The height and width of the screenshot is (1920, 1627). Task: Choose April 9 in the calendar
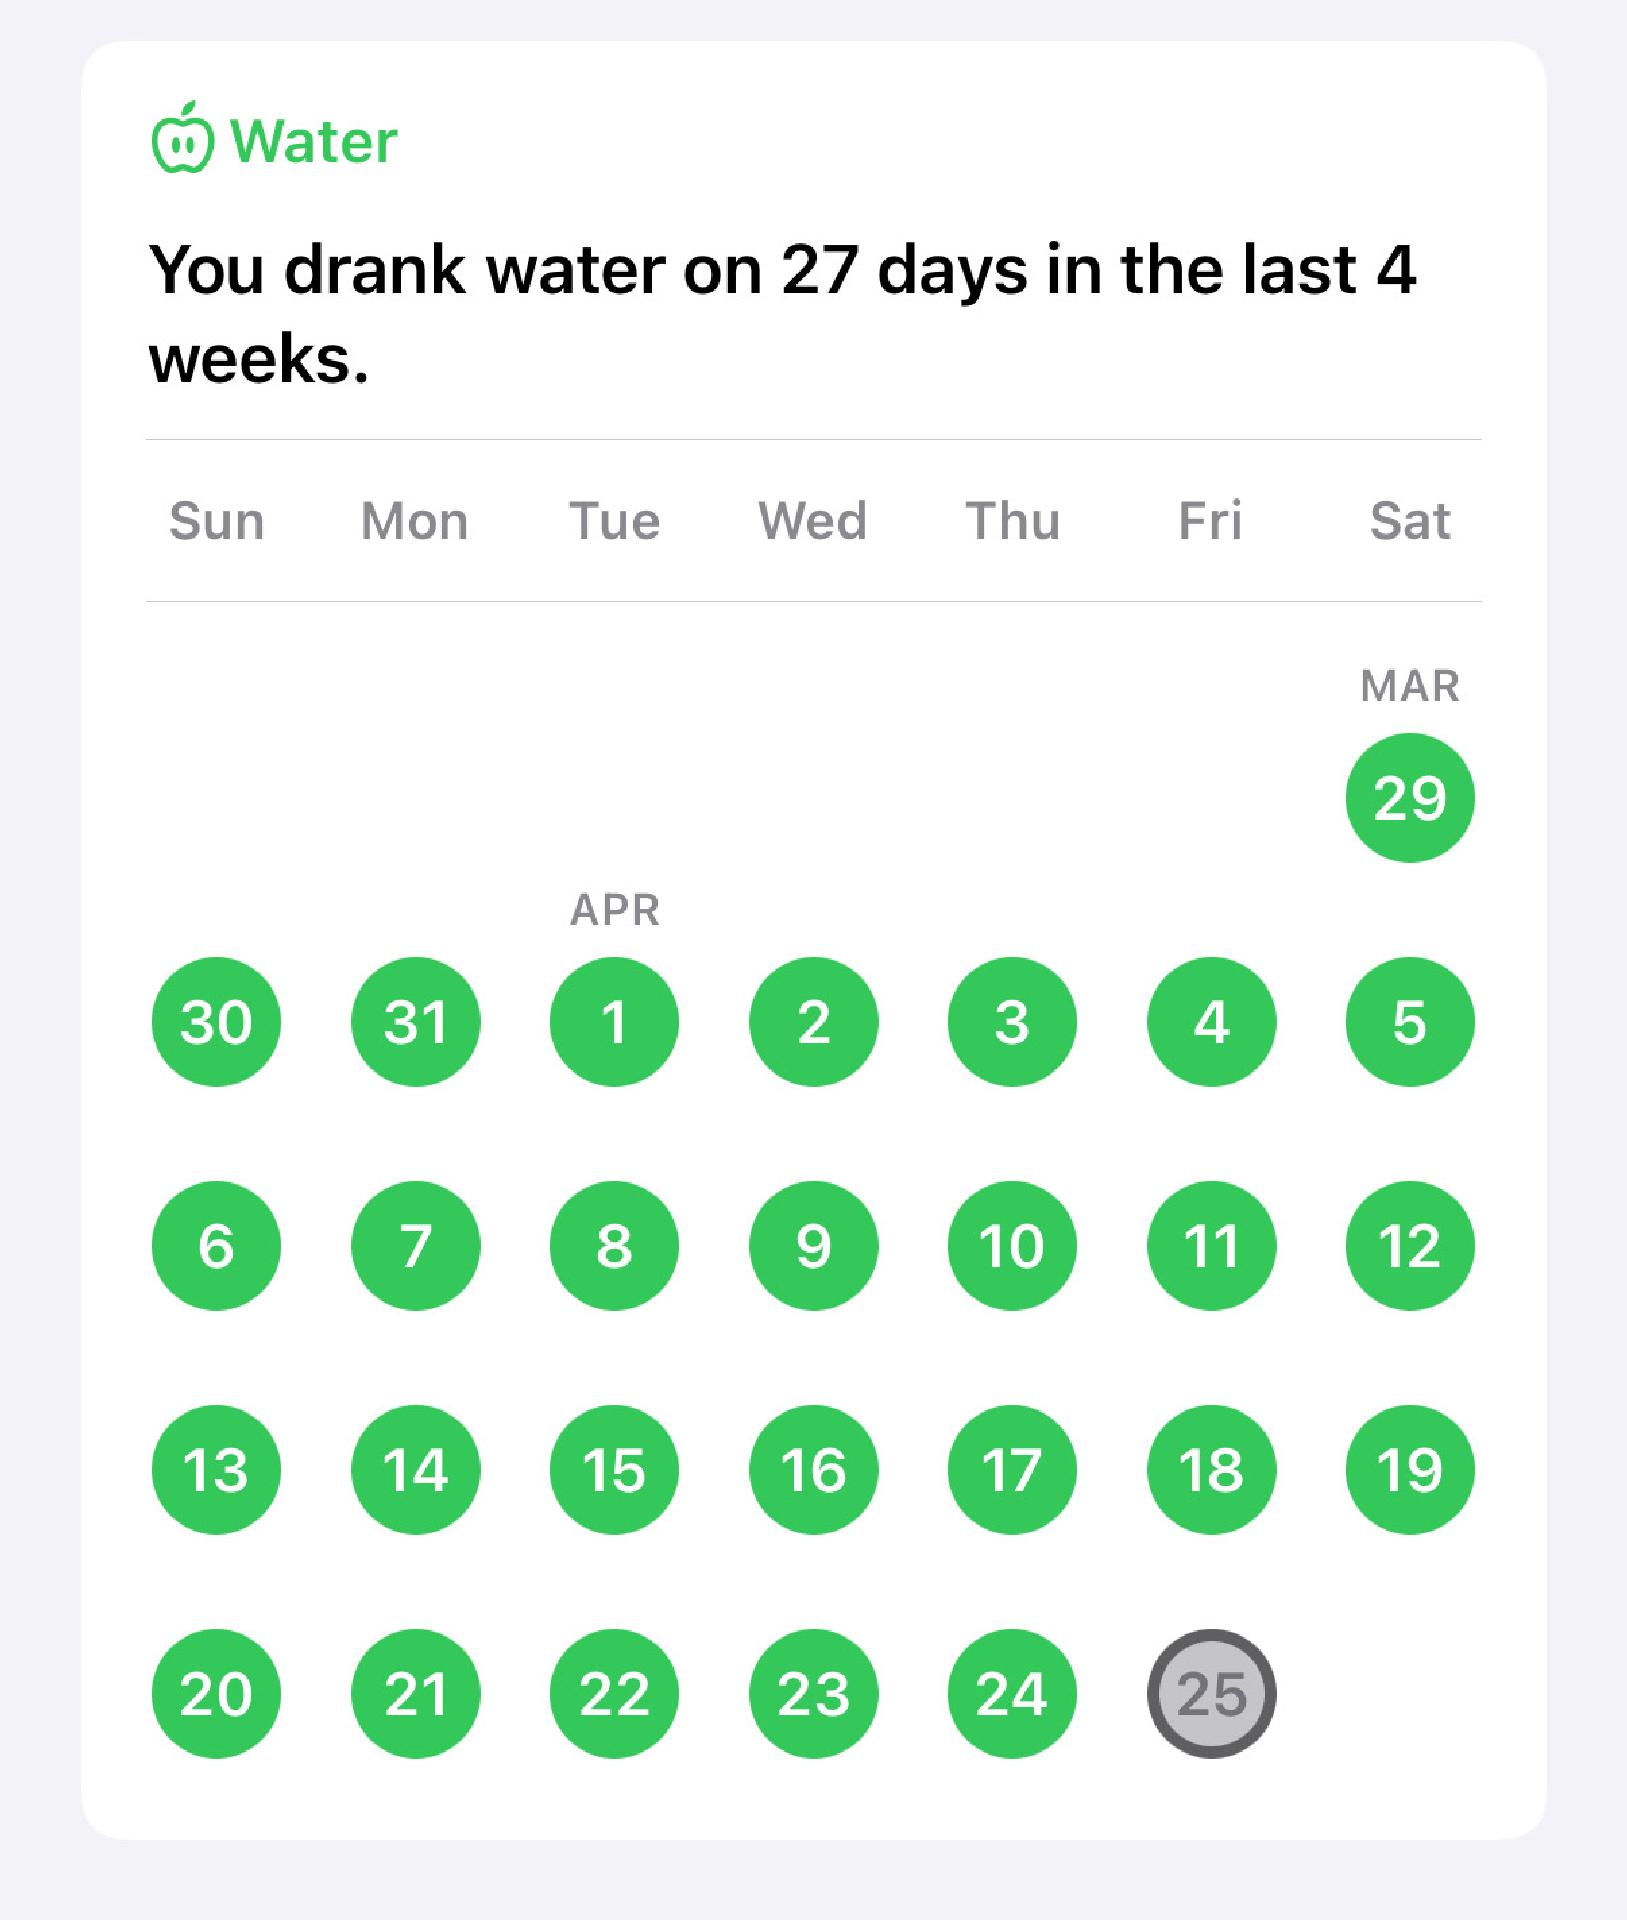point(813,1246)
